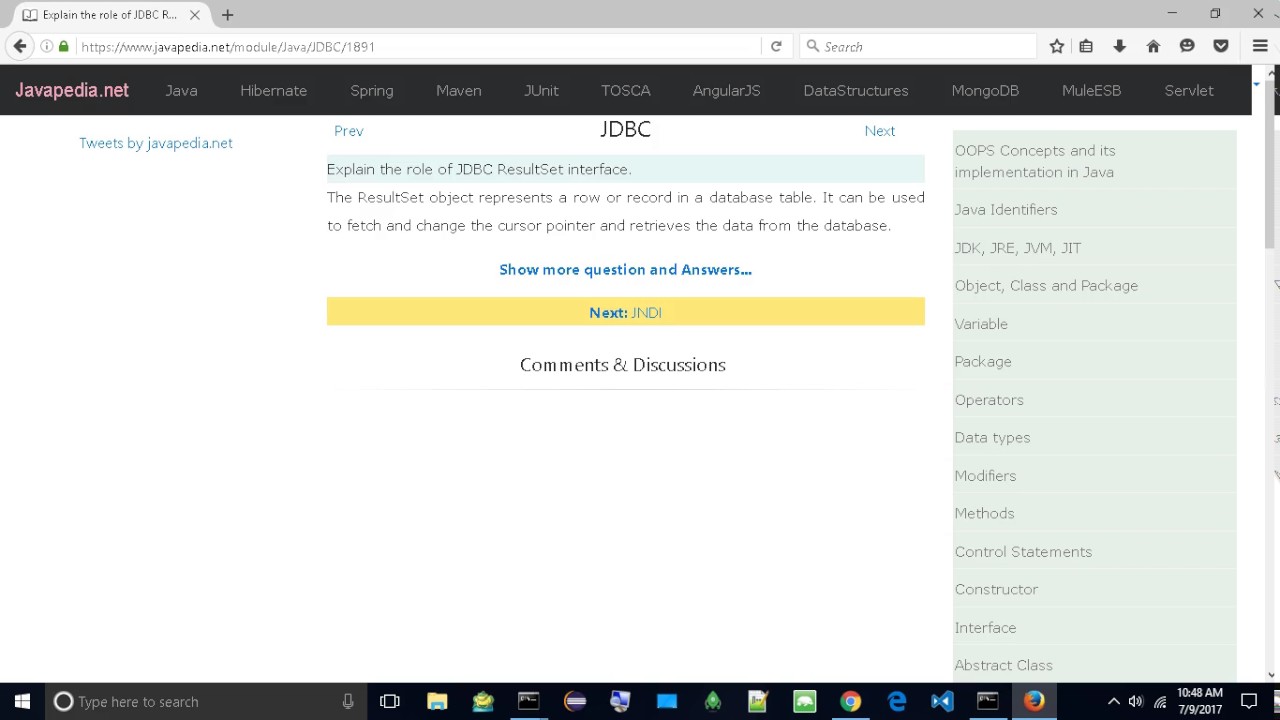Open JDK, JRE, JVM, JIT sidebar topic
Viewport: 1280px width, 720px height.
coord(1018,248)
